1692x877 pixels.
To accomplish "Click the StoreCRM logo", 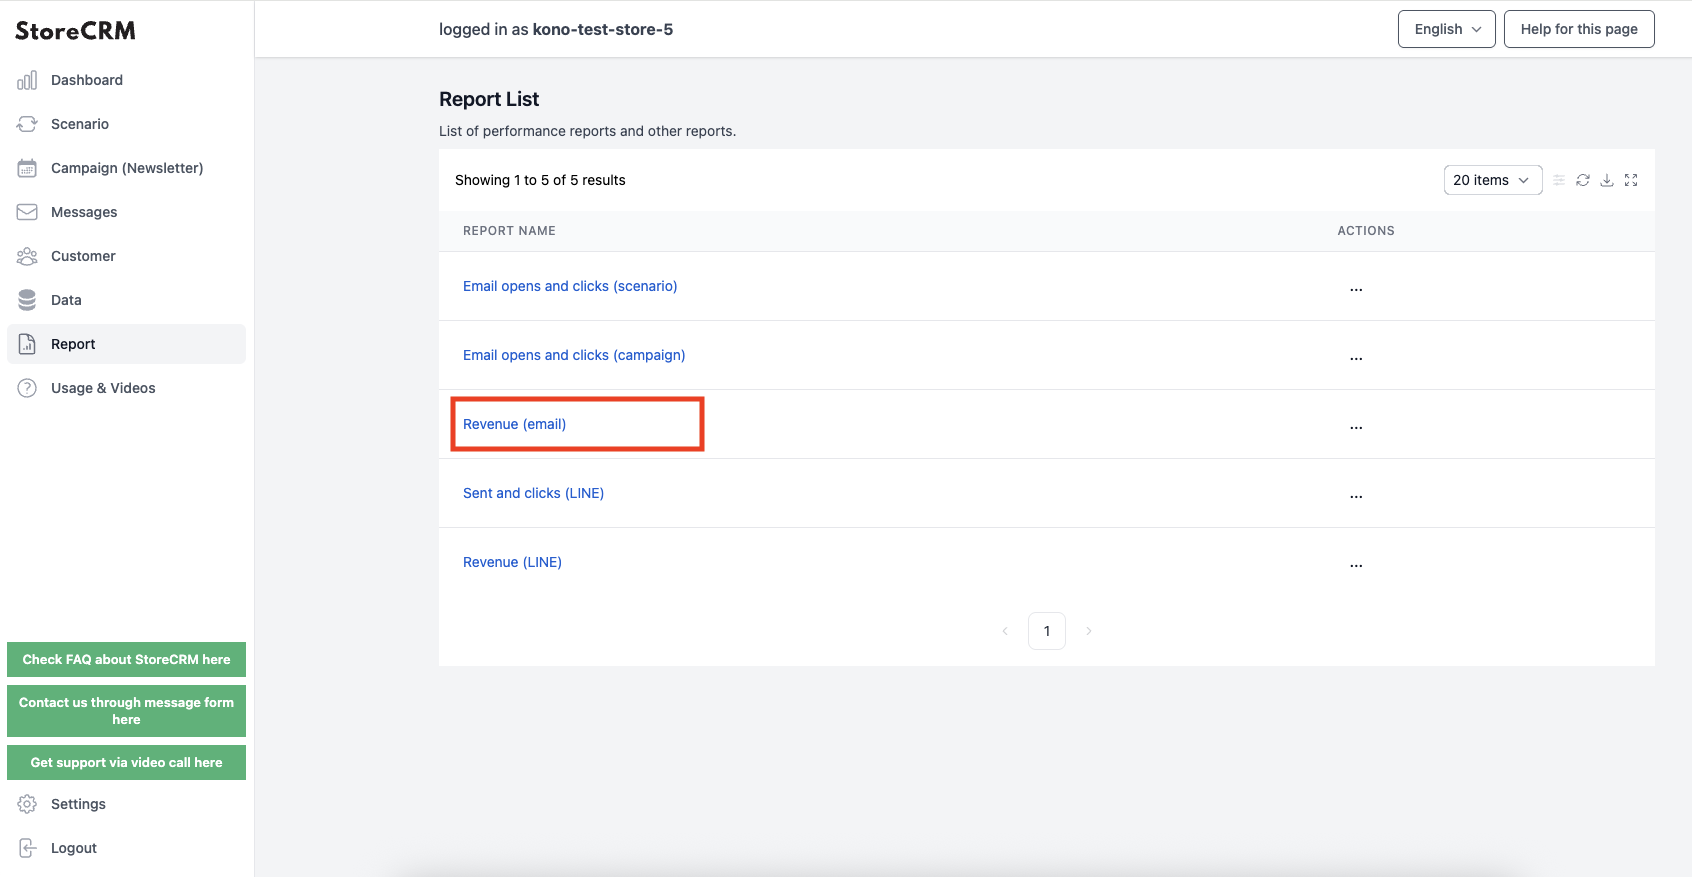I will (75, 31).
